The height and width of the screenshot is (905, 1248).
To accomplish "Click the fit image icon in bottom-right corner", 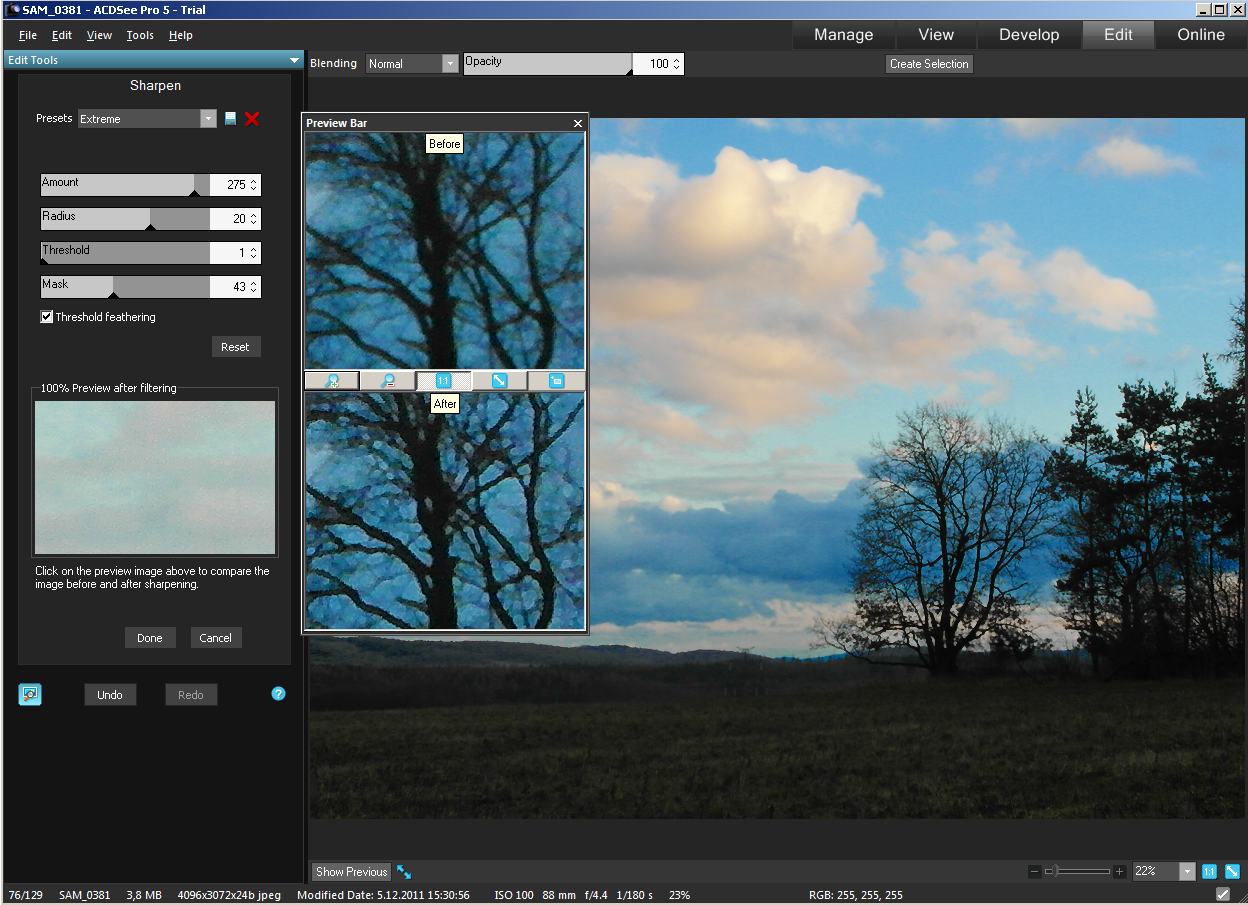I will click(1232, 871).
